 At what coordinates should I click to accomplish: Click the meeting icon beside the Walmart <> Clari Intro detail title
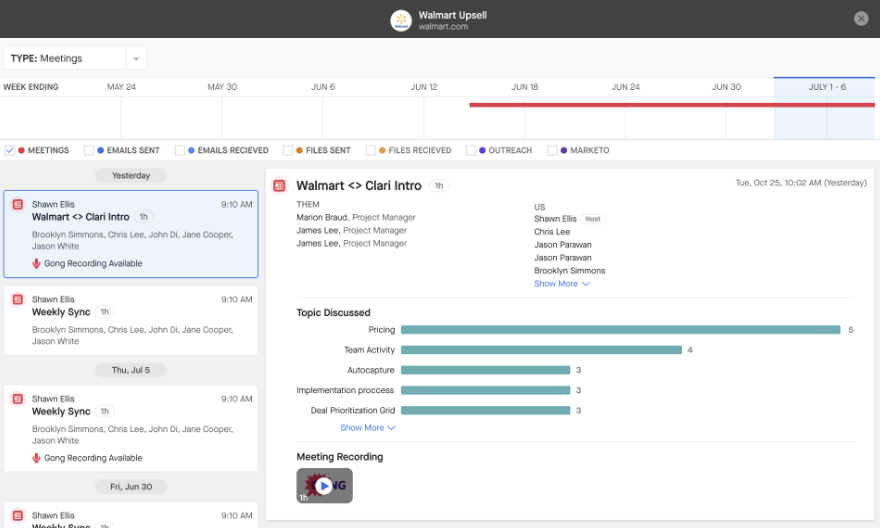pos(279,186)
